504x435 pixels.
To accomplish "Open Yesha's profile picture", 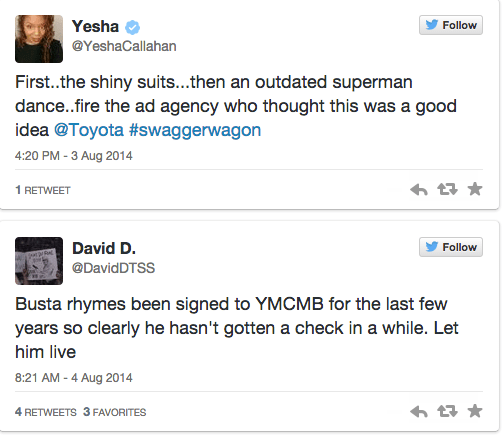I will 39,39.
